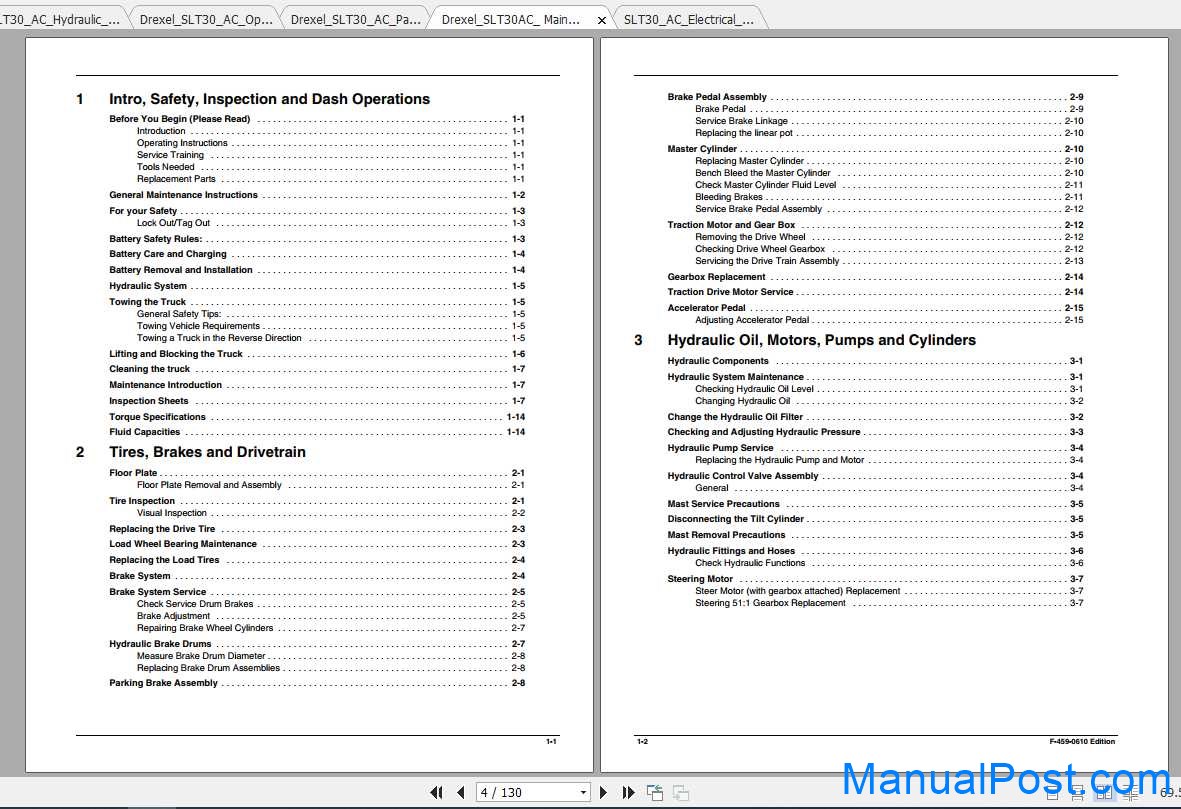The width and height of the screenshot is (1181, 809).
Task: Click the 'Replacing the Drive Tire' entry
Action: pos(317,529)
